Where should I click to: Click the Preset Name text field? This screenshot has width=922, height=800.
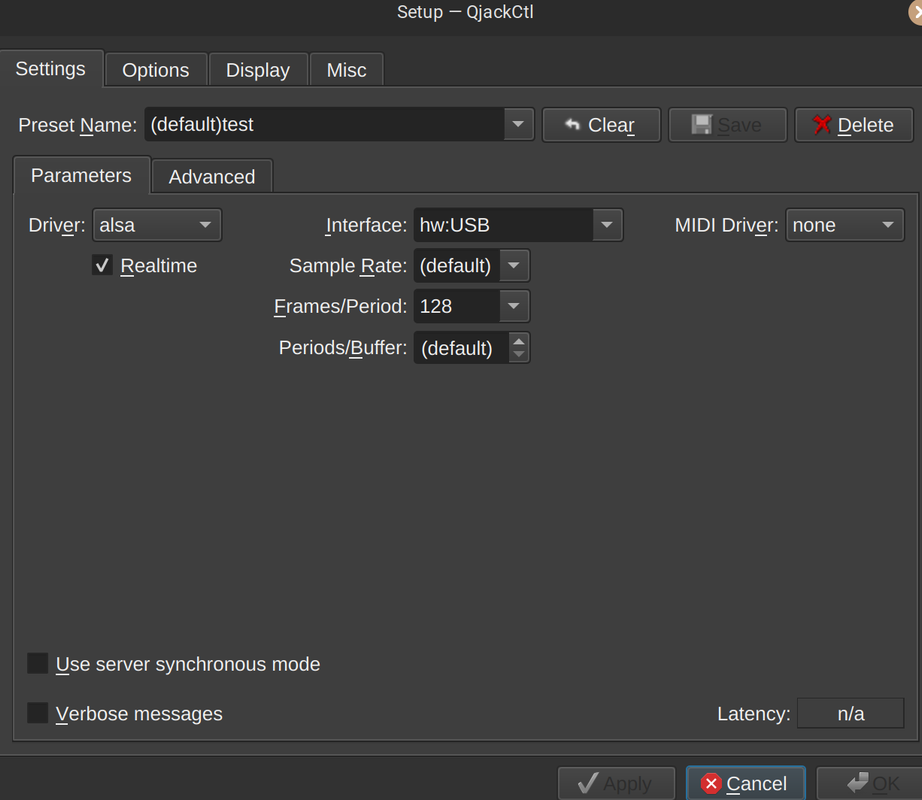tap(324, 125)
